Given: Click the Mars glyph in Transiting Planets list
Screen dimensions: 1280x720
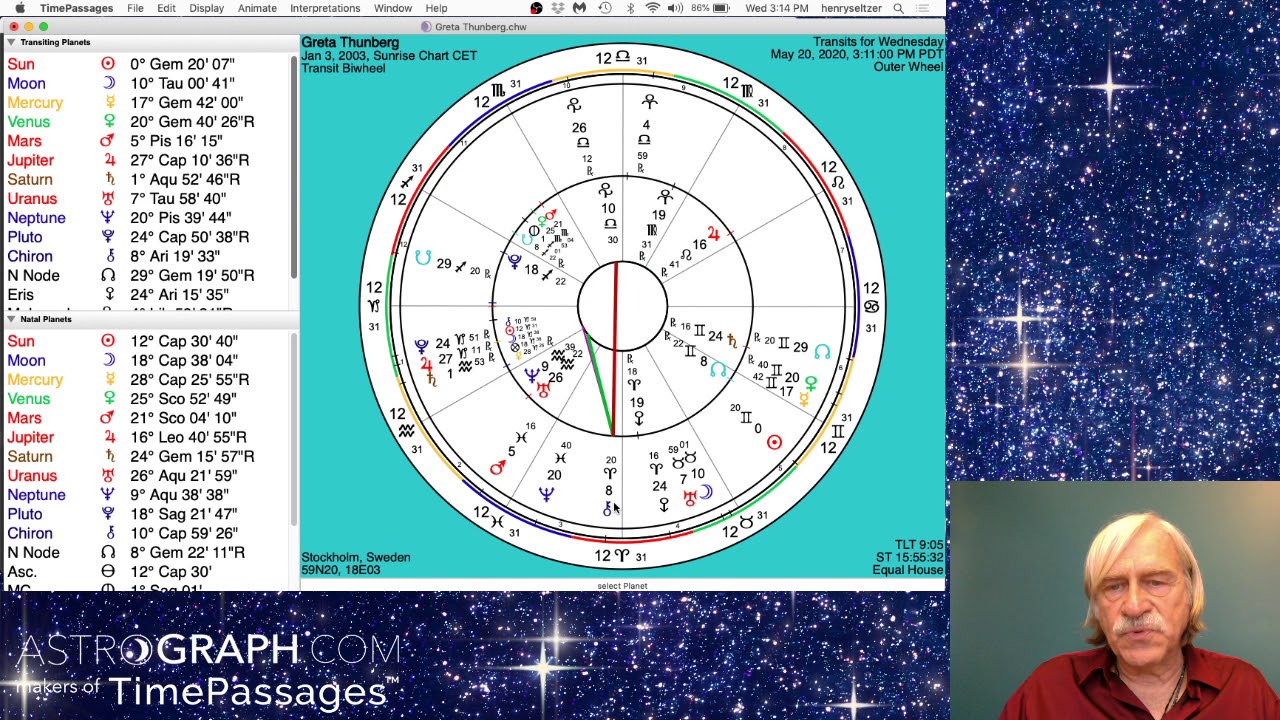Looking at the screenshot, I should click(x=108, y=141).
